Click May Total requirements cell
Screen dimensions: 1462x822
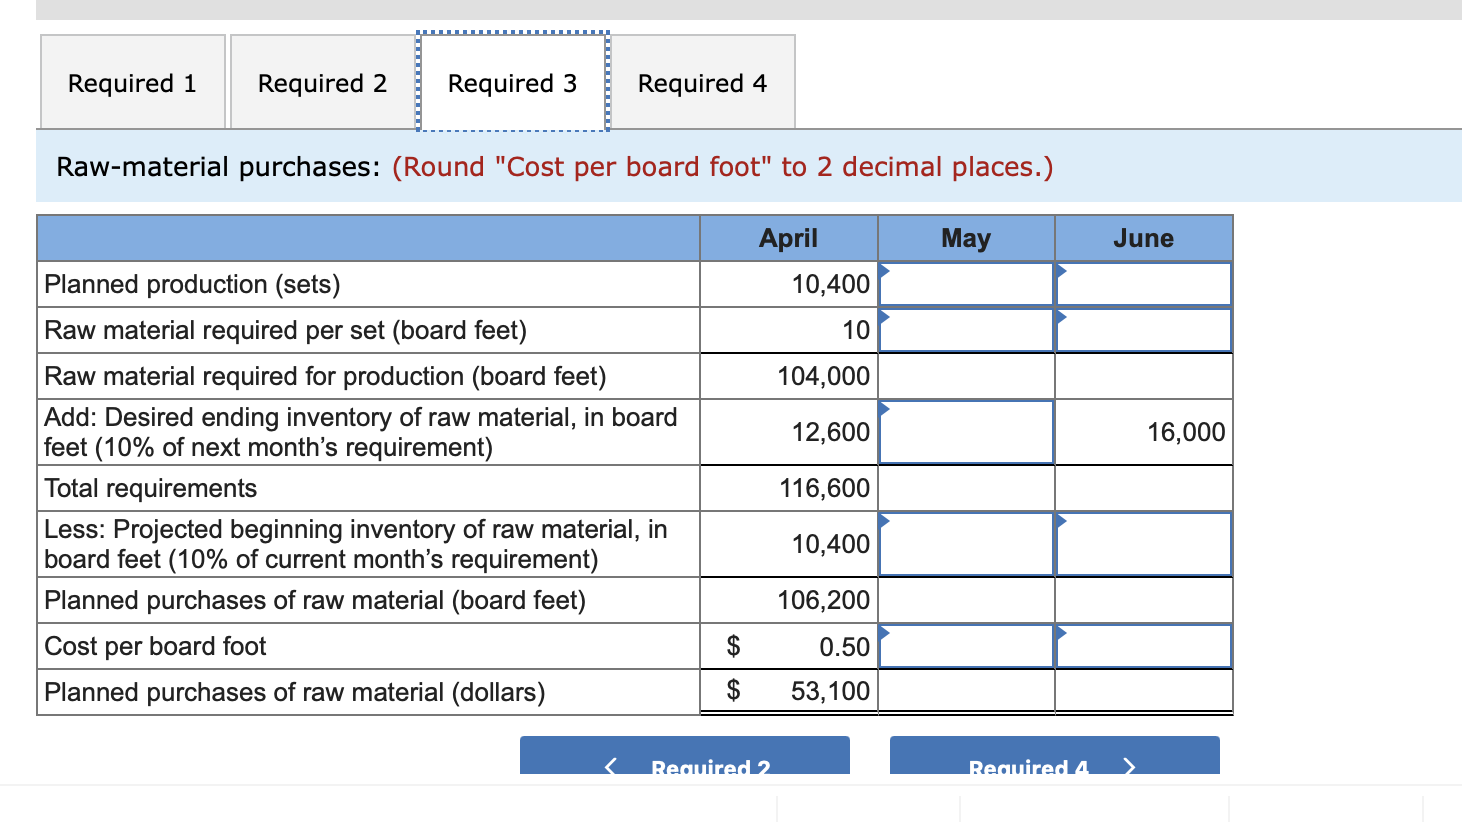[x=966, y=488]
